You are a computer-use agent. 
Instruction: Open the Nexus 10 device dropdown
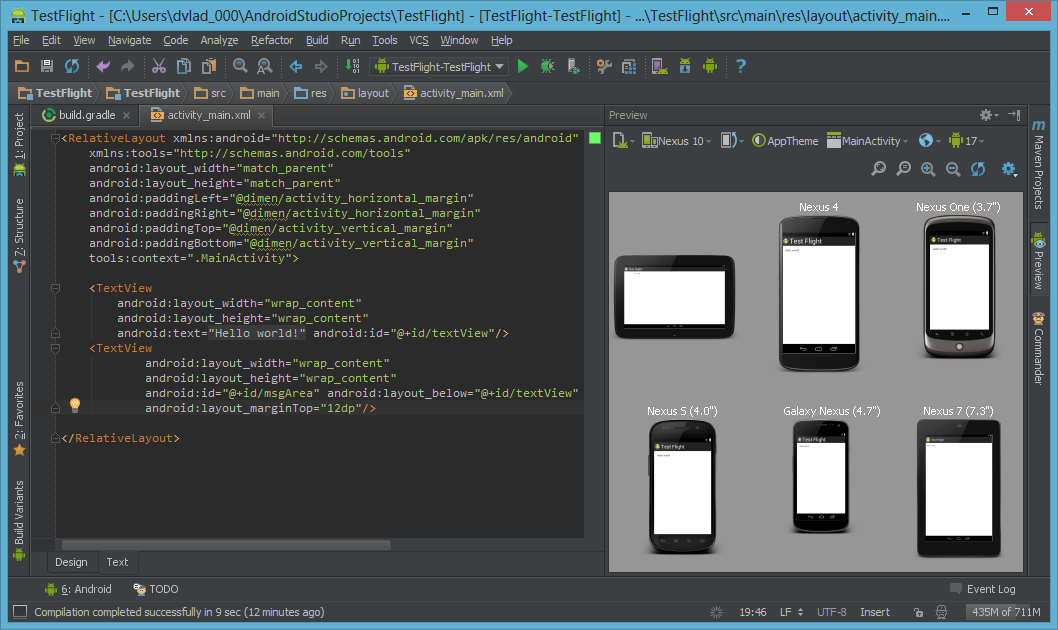pos(676,141)
